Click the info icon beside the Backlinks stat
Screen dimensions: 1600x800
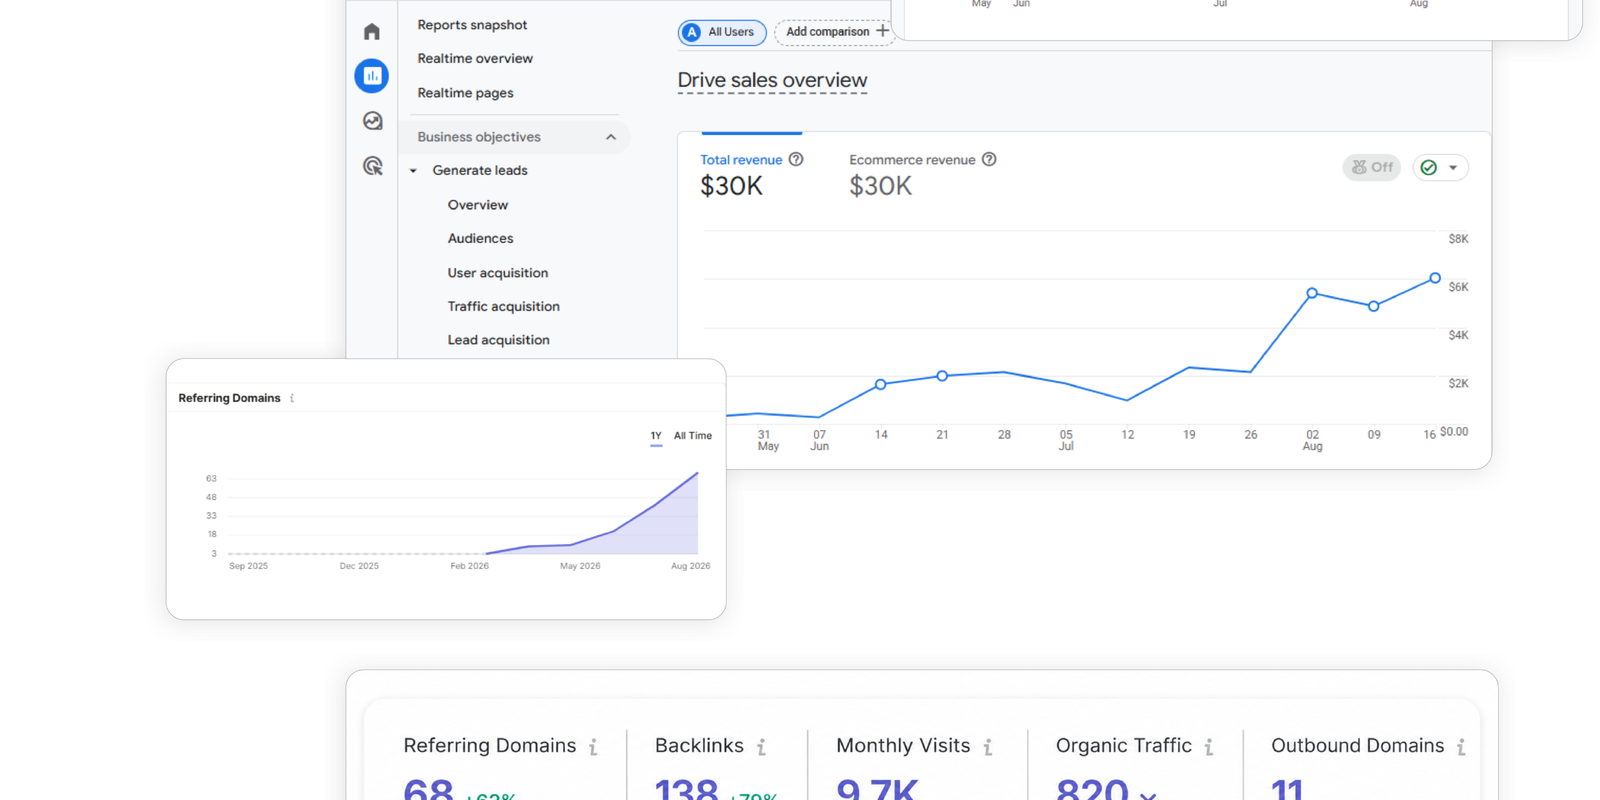[x=761, y=747]
